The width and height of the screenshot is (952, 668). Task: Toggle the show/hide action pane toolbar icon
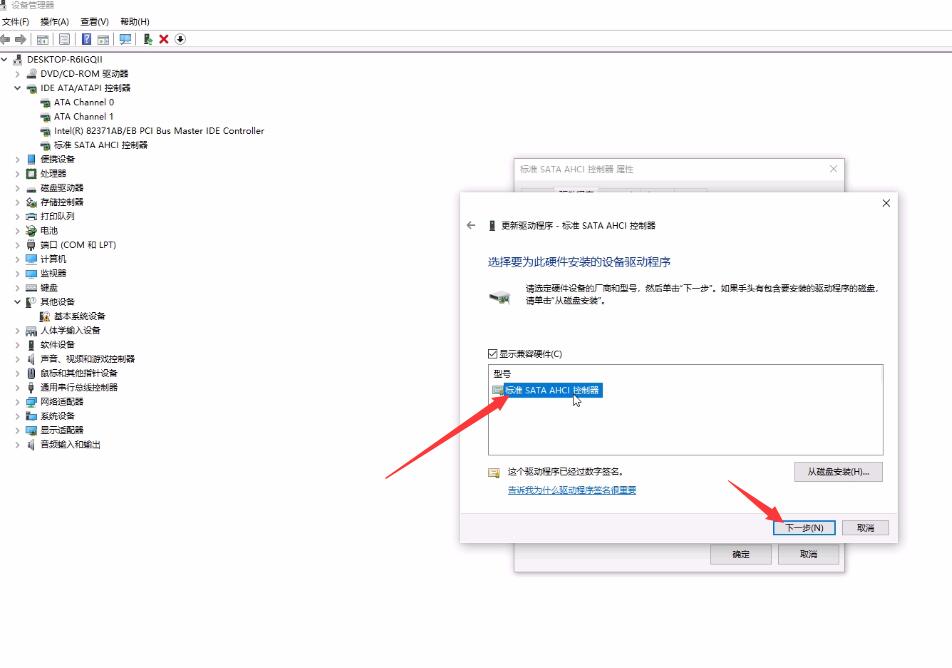point(103,39)
